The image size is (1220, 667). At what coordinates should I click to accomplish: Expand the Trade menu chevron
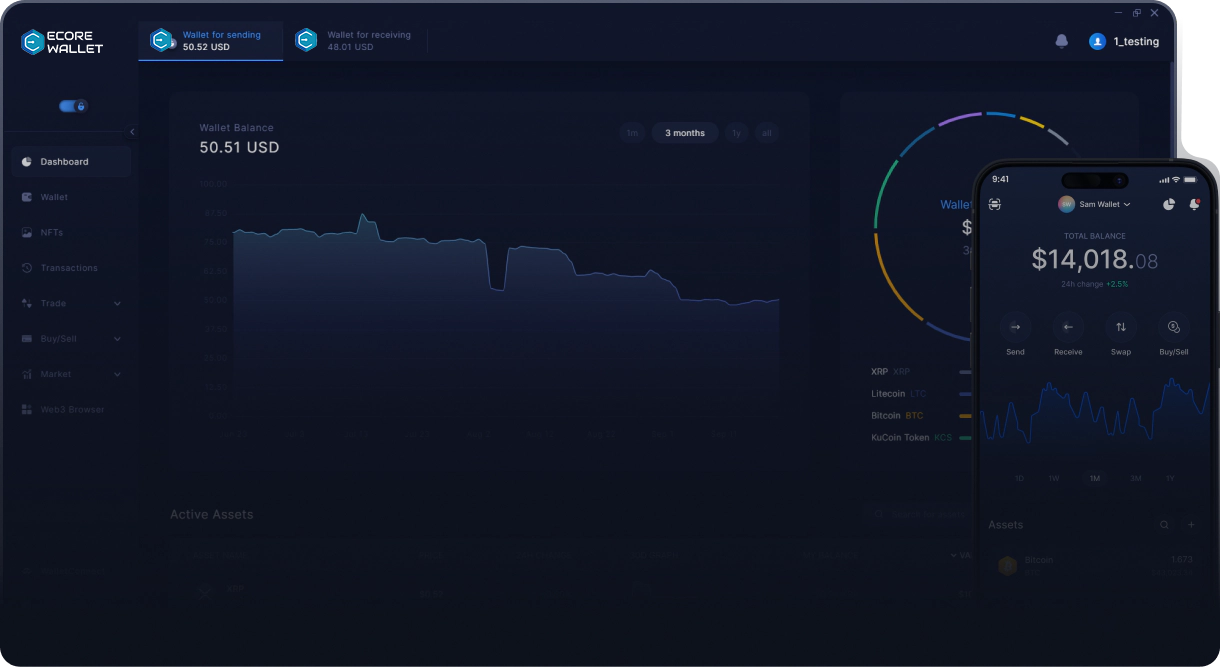click(117, 303)
